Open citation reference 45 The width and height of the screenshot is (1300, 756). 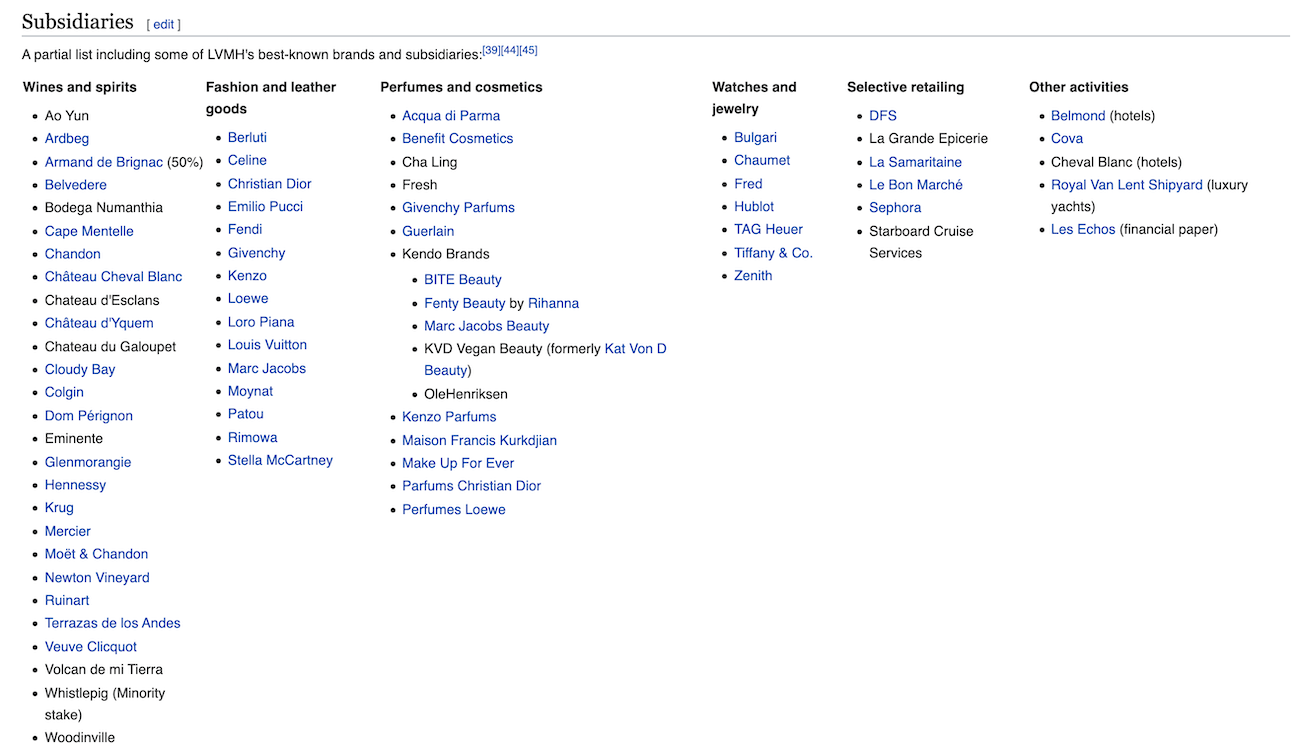(x=528, y=50)
